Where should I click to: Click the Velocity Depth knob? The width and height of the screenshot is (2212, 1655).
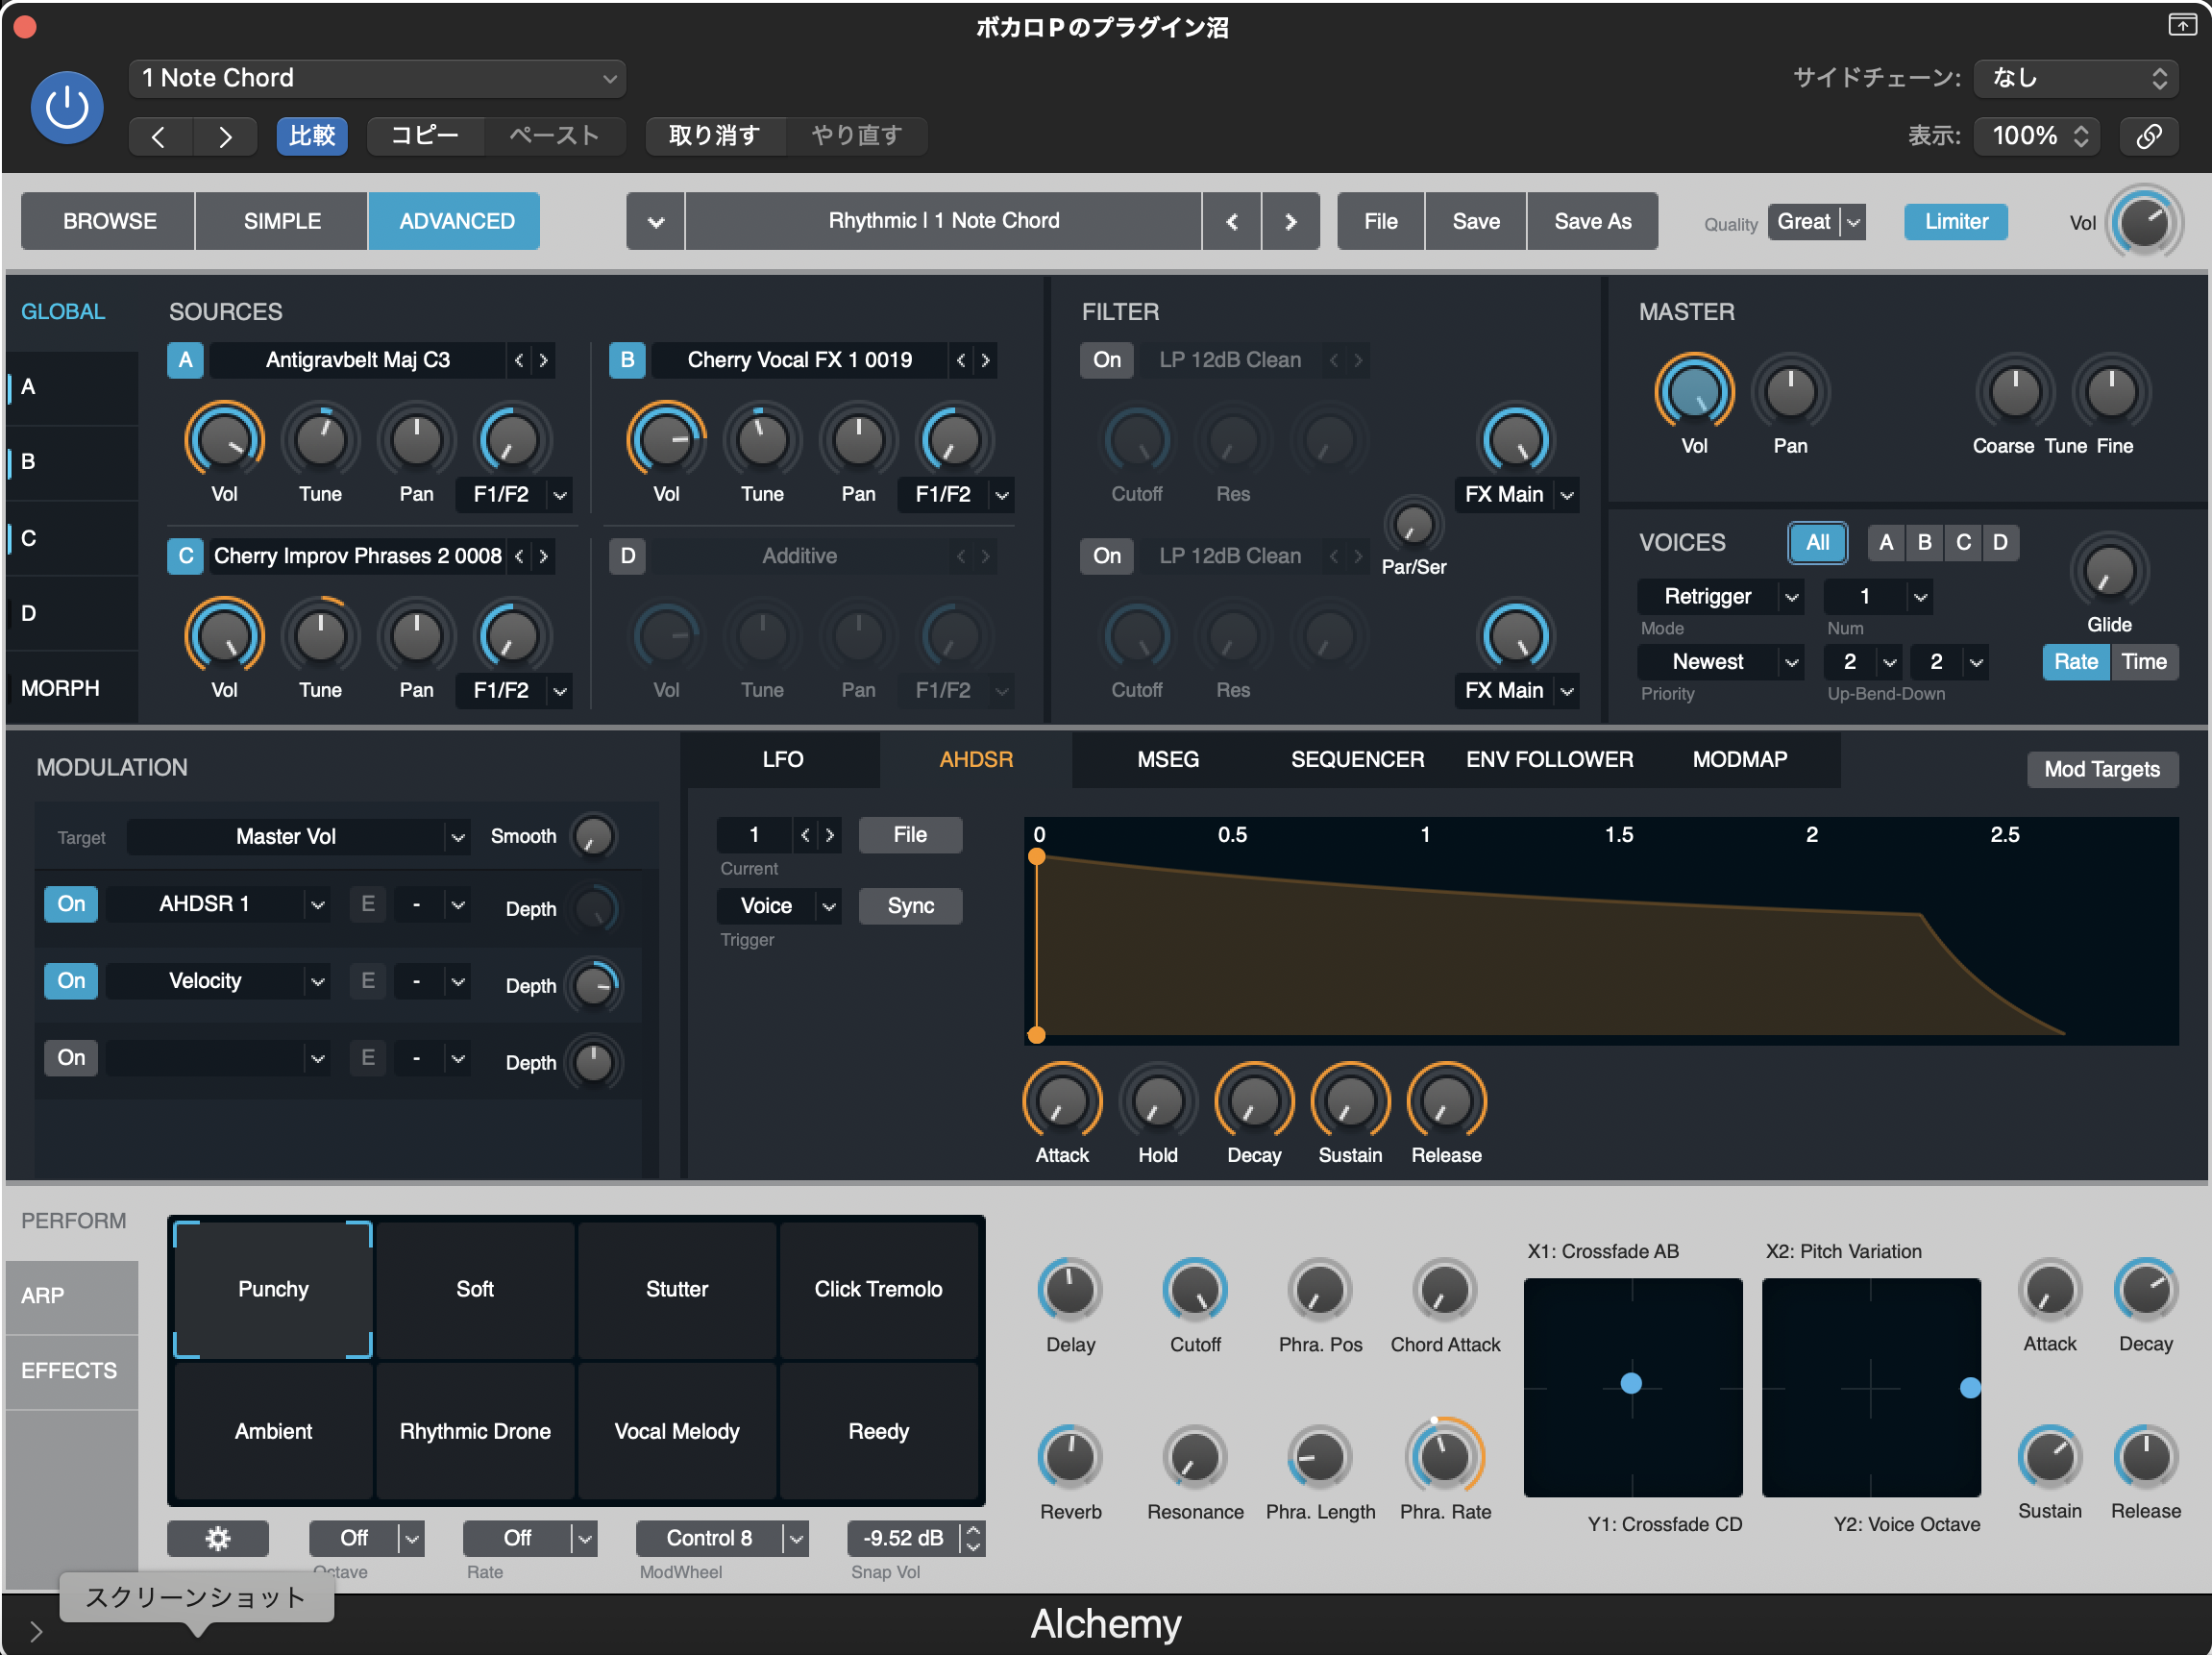(594, 986)
